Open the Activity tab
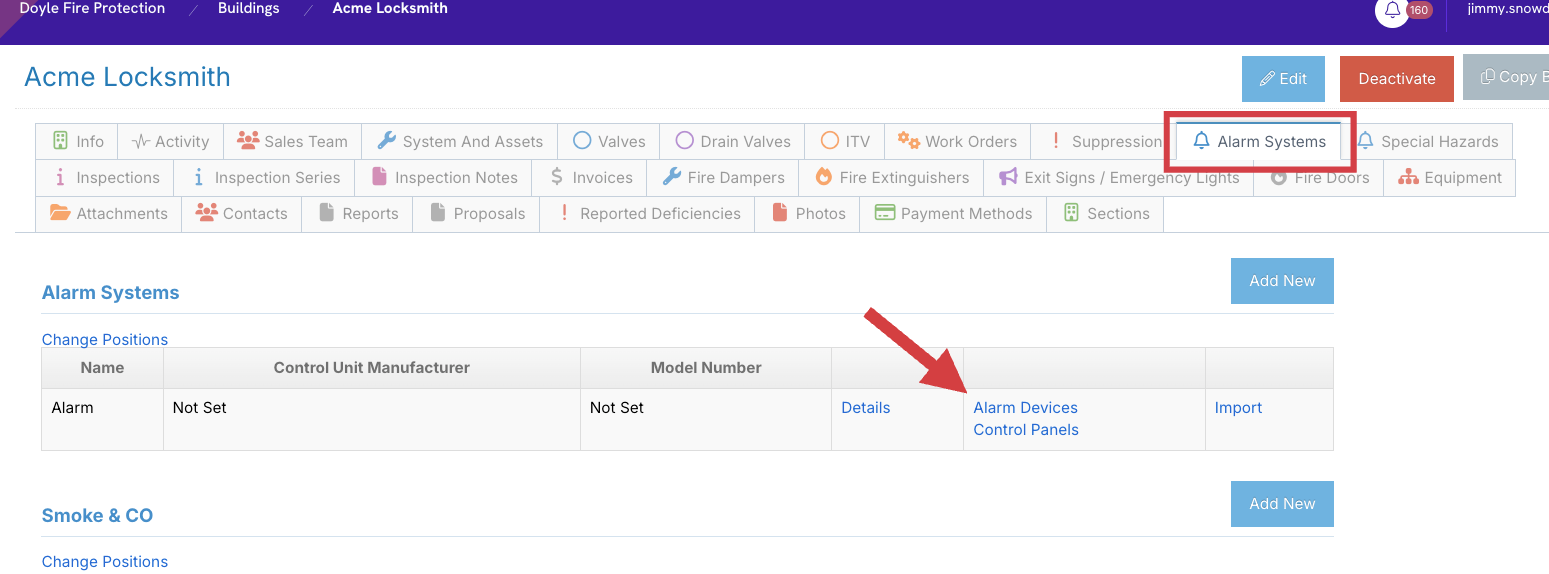This screenshot has width=1549, height=574. 170,141
